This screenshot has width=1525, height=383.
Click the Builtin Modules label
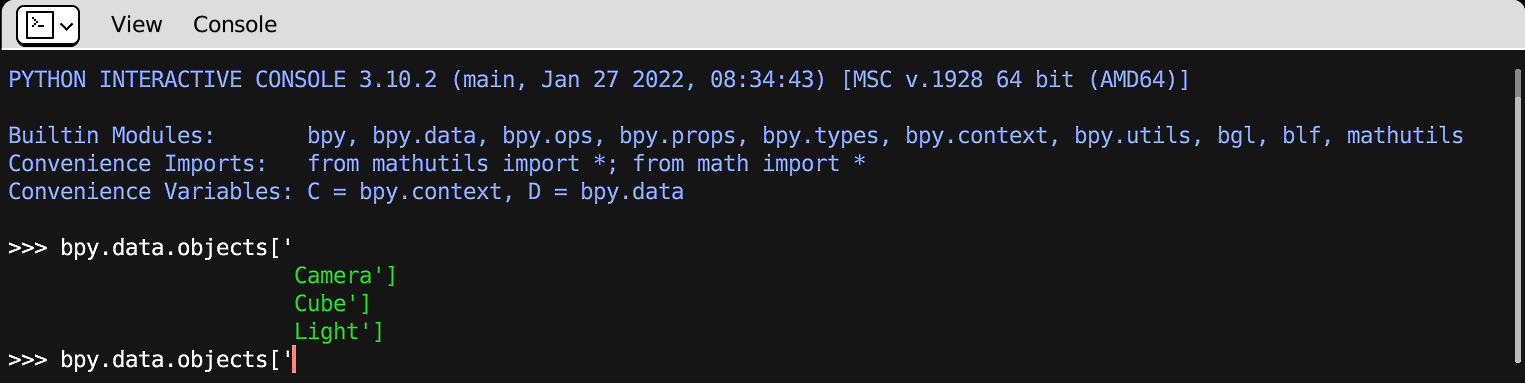111,135
